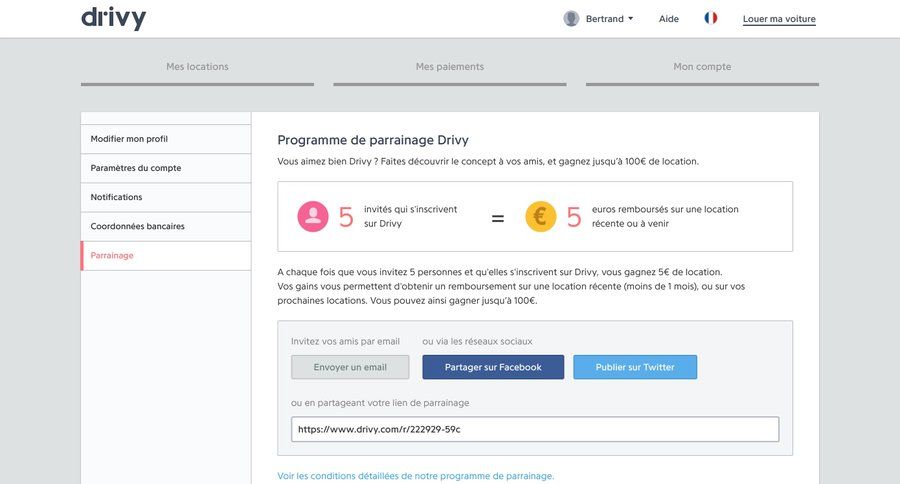The width and height of the screenshot is (900, 484).
Task: Click label 'ou en partageant votre lien de parrainage'
Action: point(380,403)
